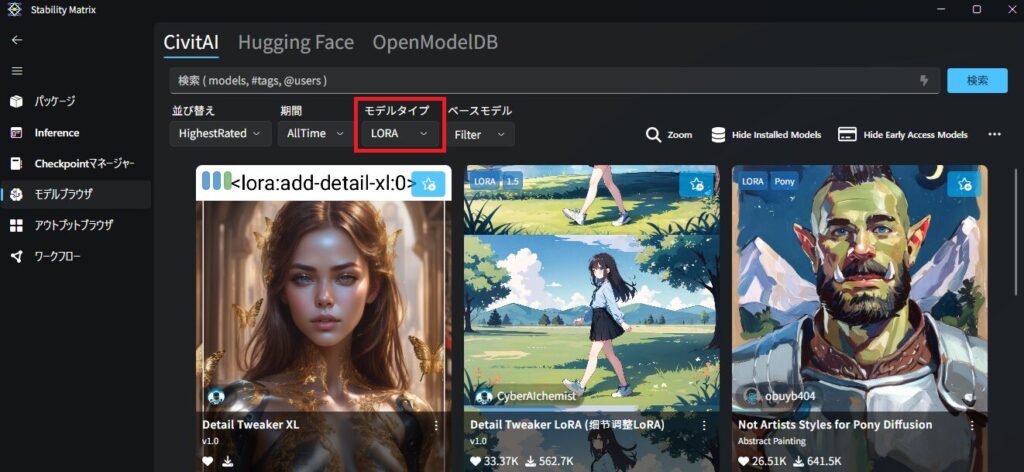Click the lightning icon in search box
Image resolution: width=1024 pixels, height=472 pixels.
tap(924, 81)
